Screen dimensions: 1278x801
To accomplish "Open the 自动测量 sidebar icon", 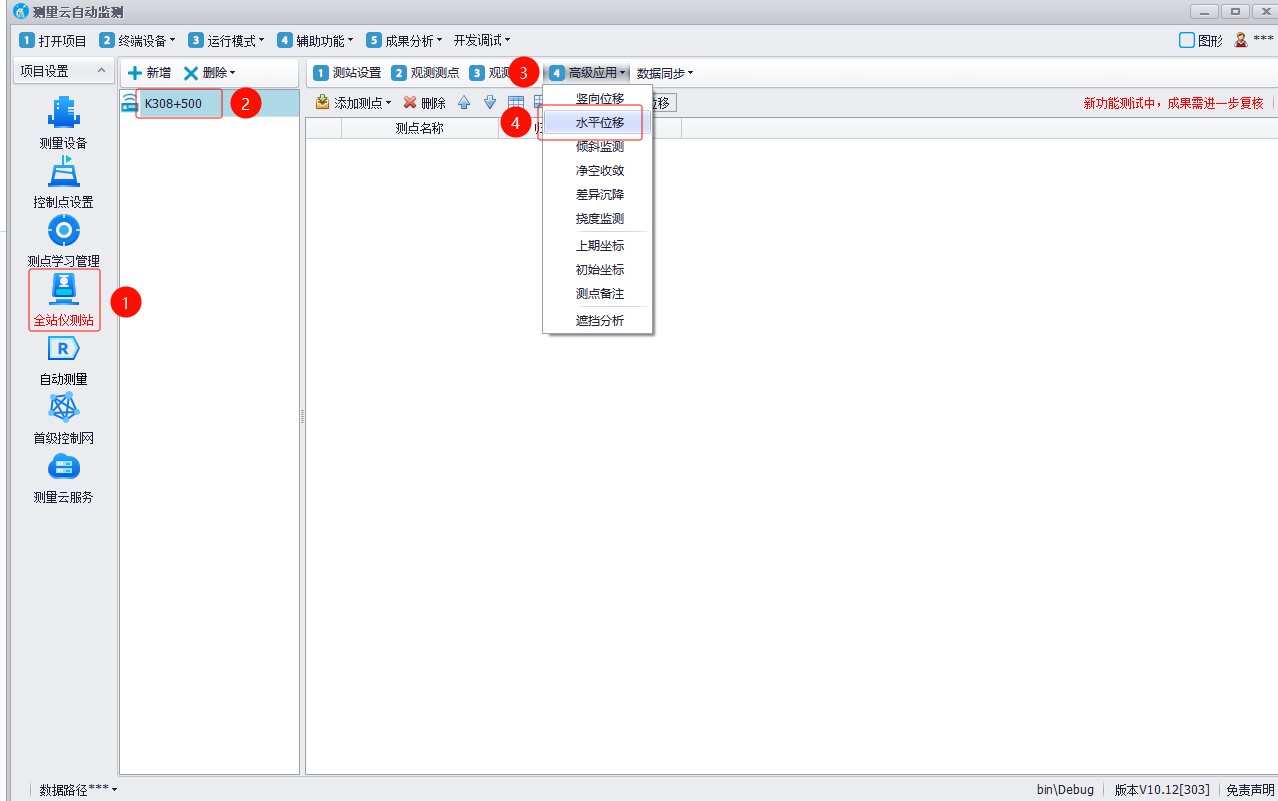I will coord(63,349).
